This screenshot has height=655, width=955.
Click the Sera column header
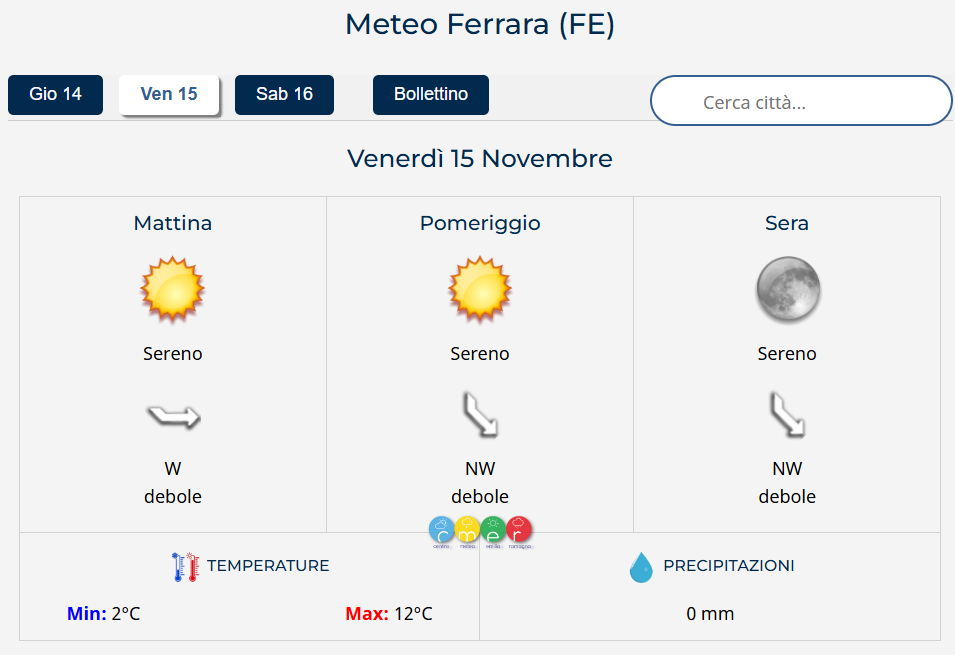click(x=787, y=223)
